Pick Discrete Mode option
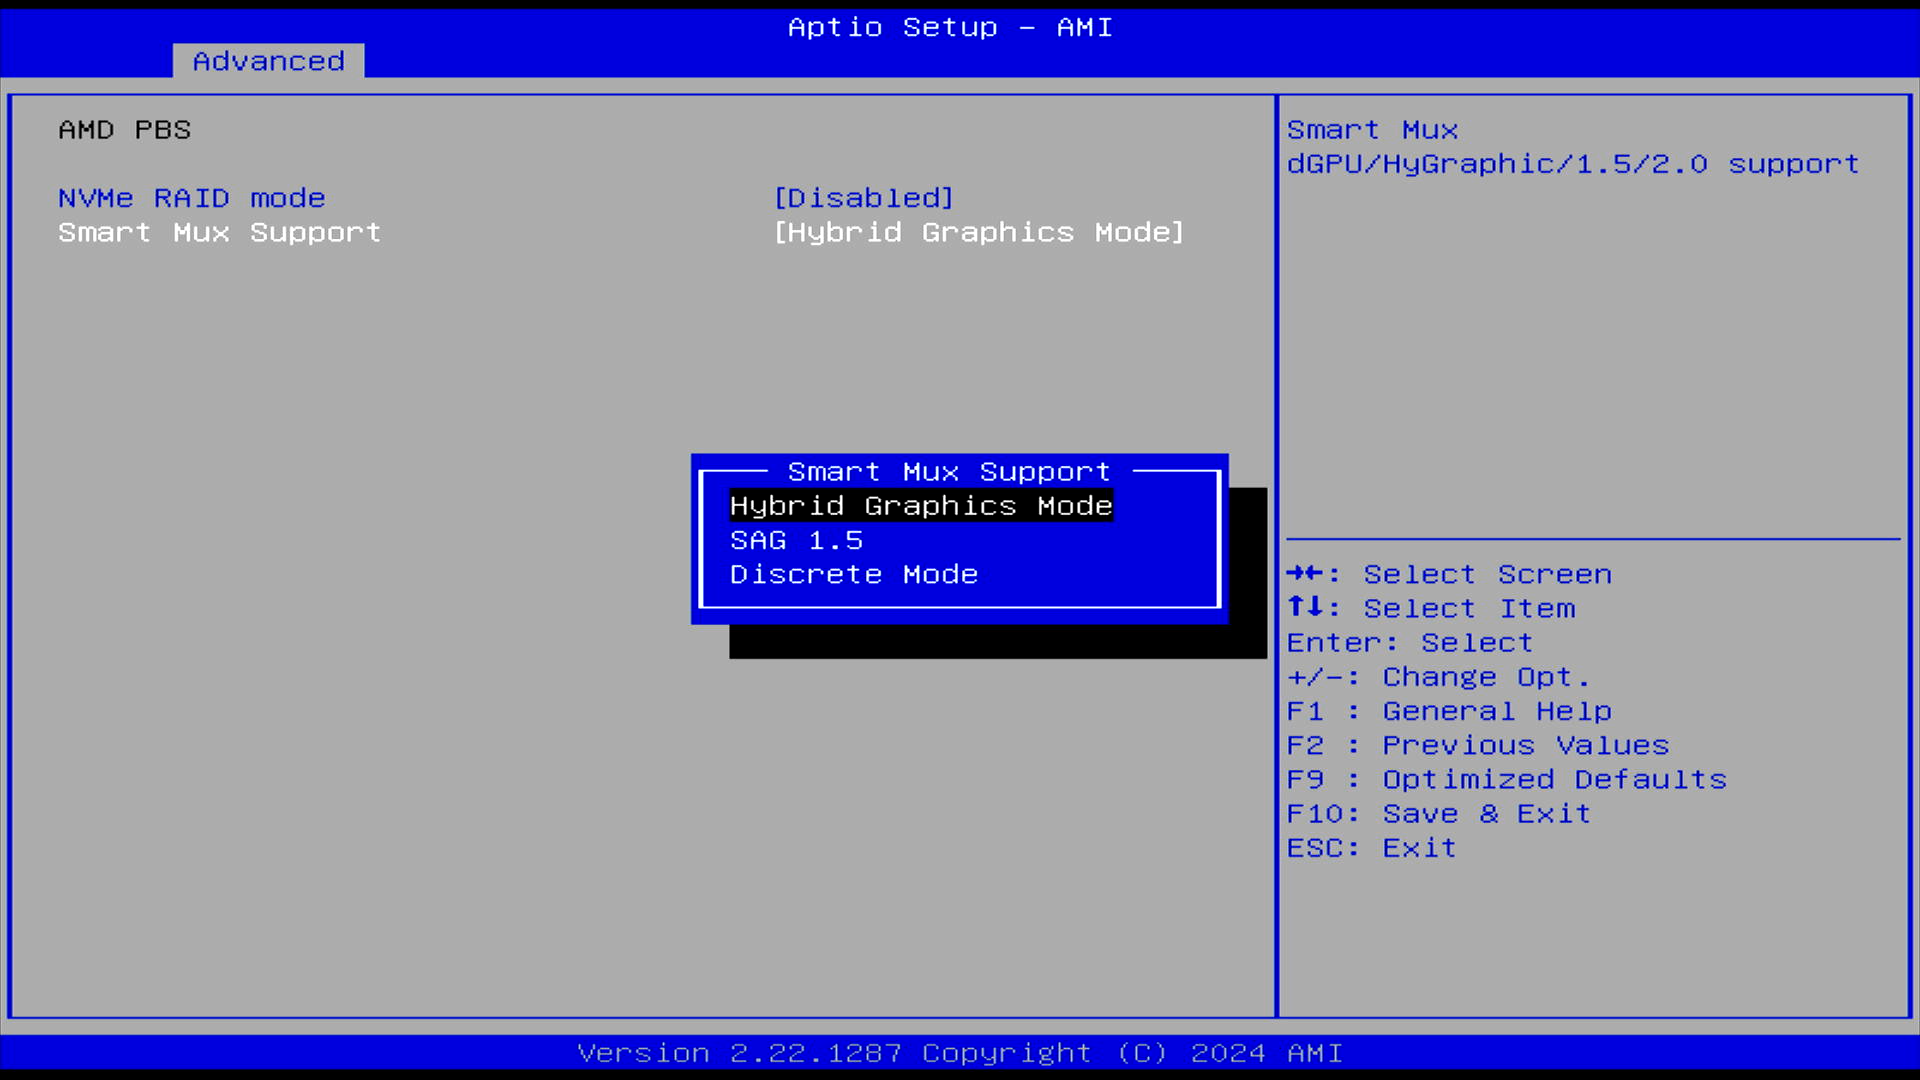Viewport: 1920px width, 1080px height. [x=853, y=575]
